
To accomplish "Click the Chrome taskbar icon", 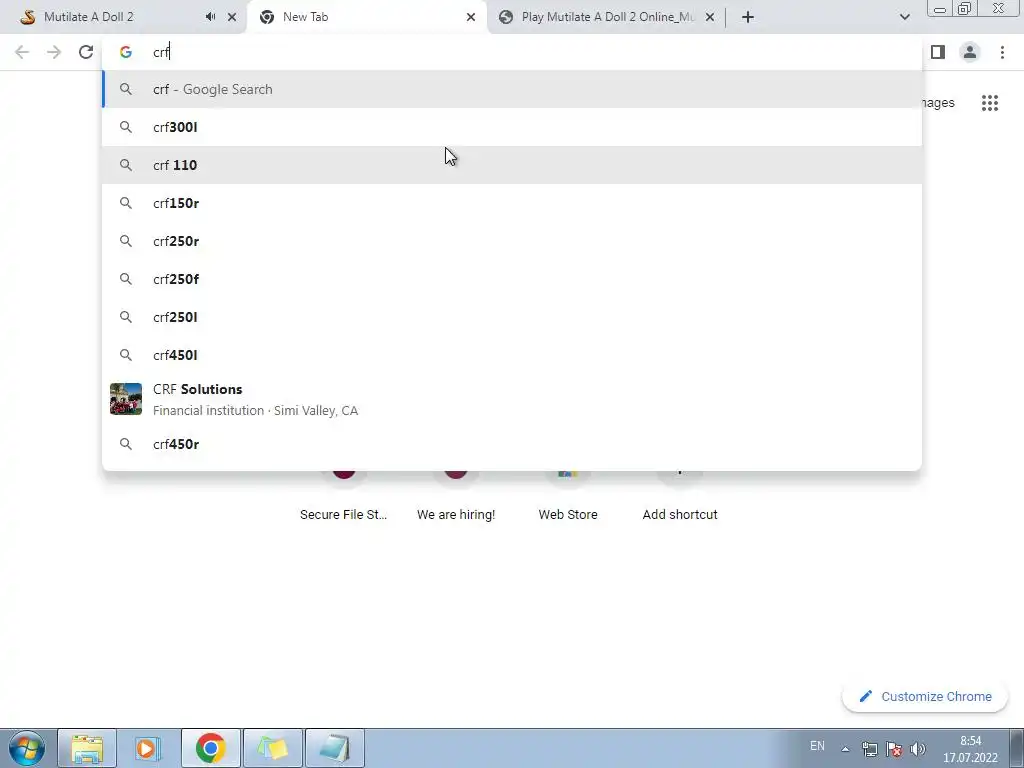I will click(210, 748).
